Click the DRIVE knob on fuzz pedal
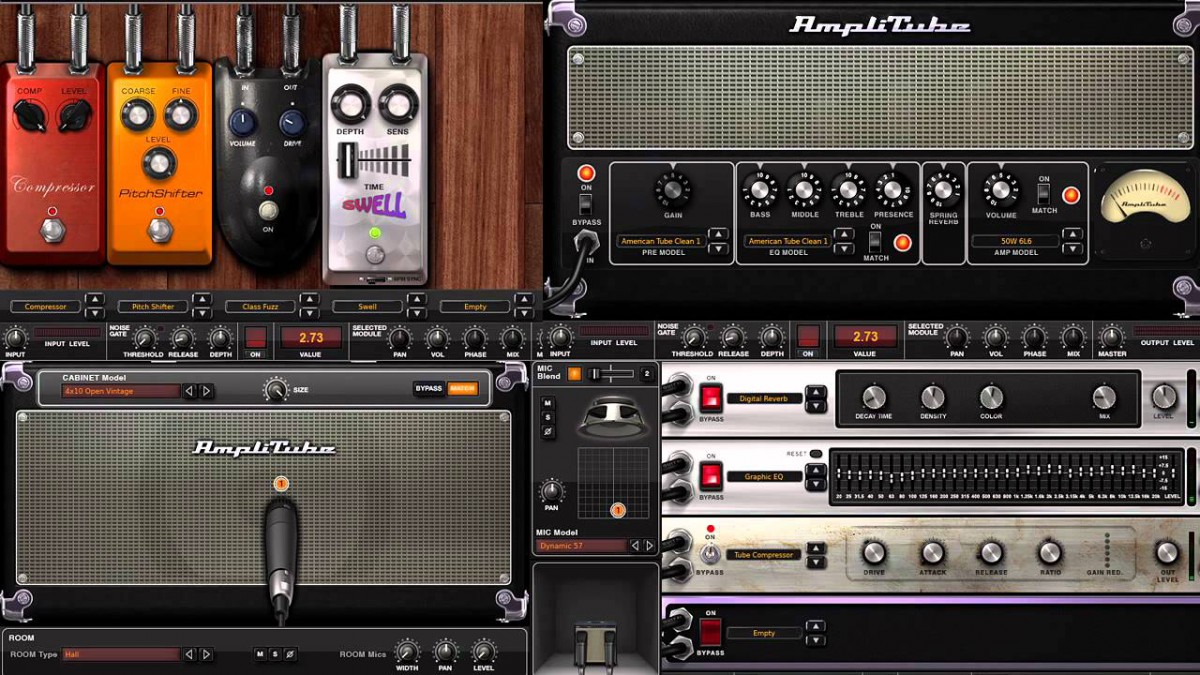1200x675 pixels. pyautogui.click(x=292, y=123)
